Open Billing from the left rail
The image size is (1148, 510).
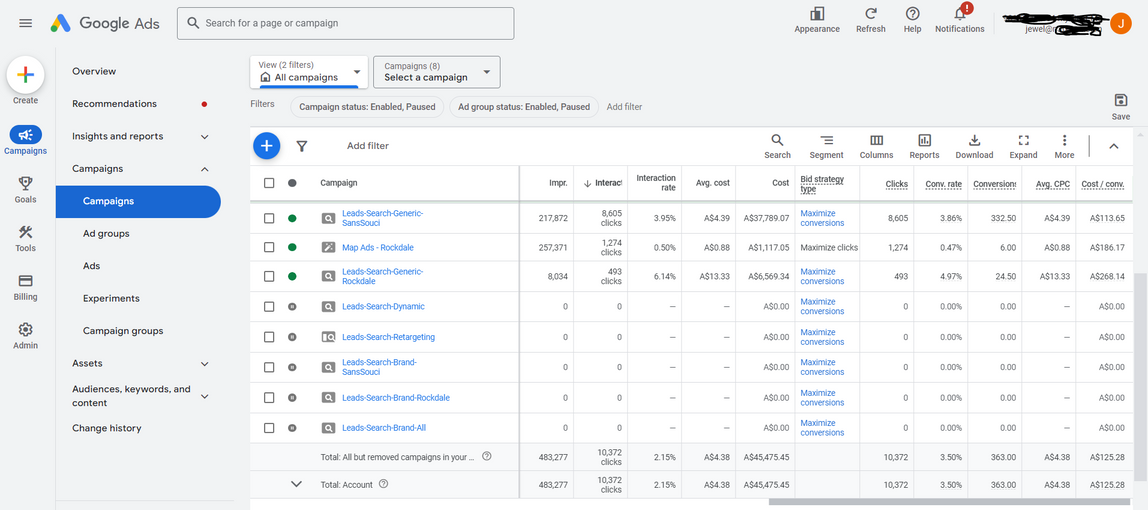tap(26, 281)
